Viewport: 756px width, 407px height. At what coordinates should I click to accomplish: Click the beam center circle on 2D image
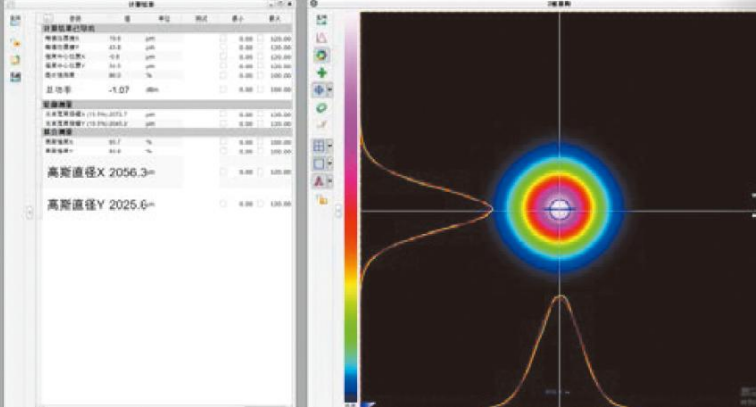click(x=559, y=209)
